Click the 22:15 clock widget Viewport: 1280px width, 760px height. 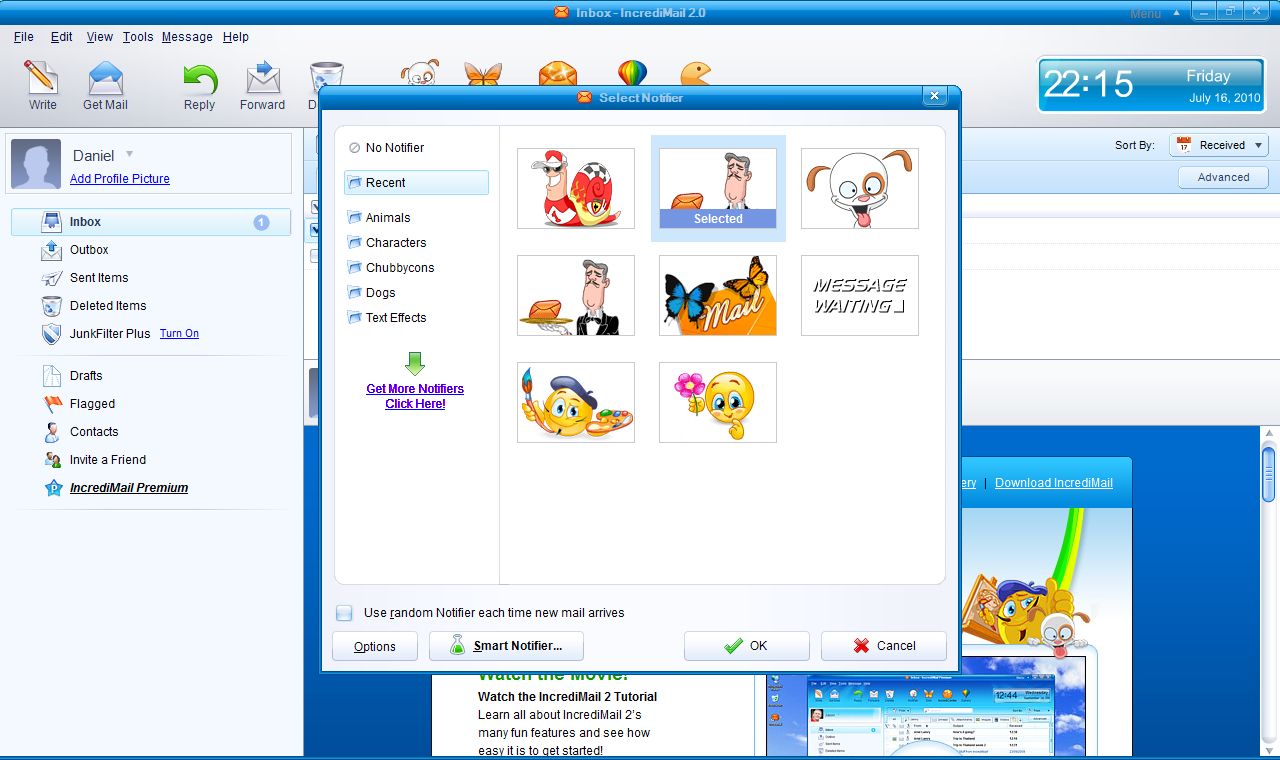click(1151, 85)
